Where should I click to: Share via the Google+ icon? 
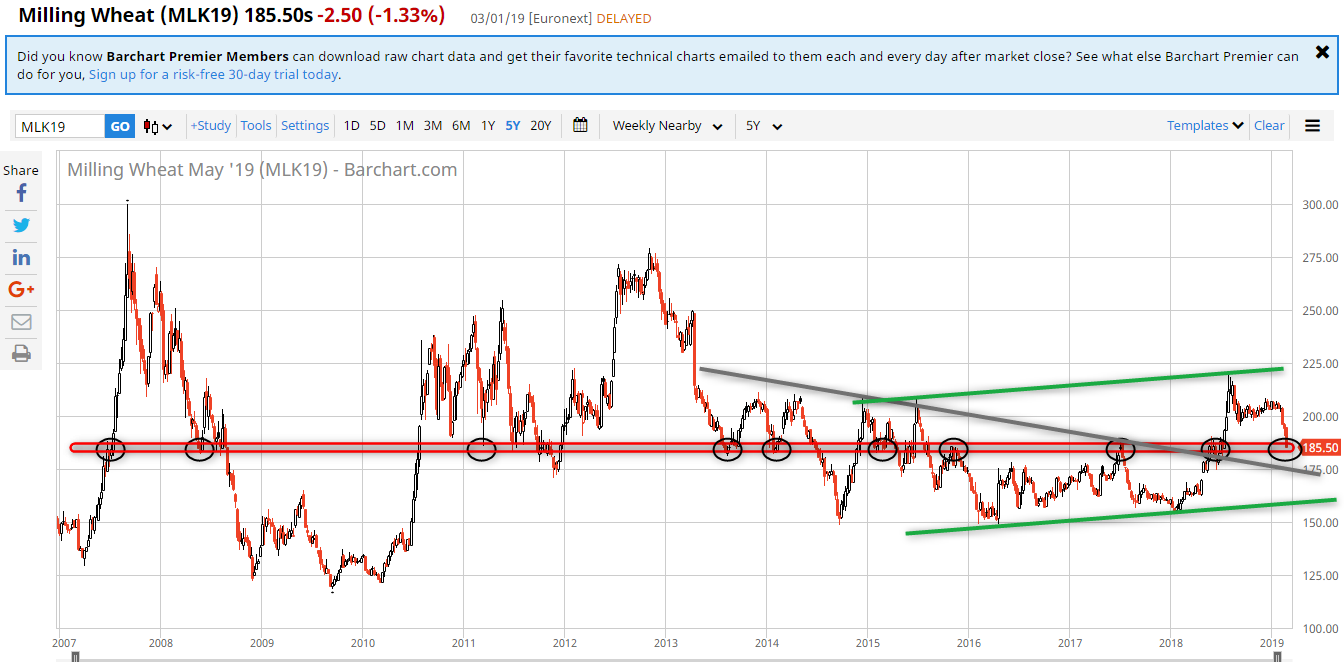click(x=21, y=289)
